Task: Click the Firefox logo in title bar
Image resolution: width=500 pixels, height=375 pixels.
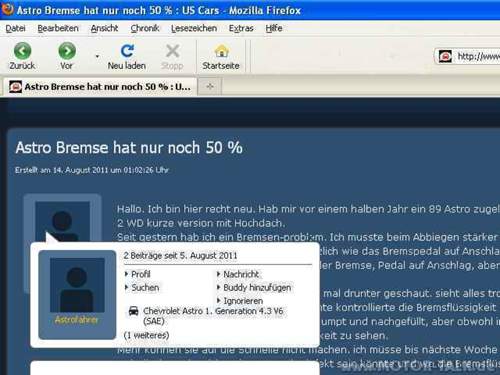Action: 7,9
